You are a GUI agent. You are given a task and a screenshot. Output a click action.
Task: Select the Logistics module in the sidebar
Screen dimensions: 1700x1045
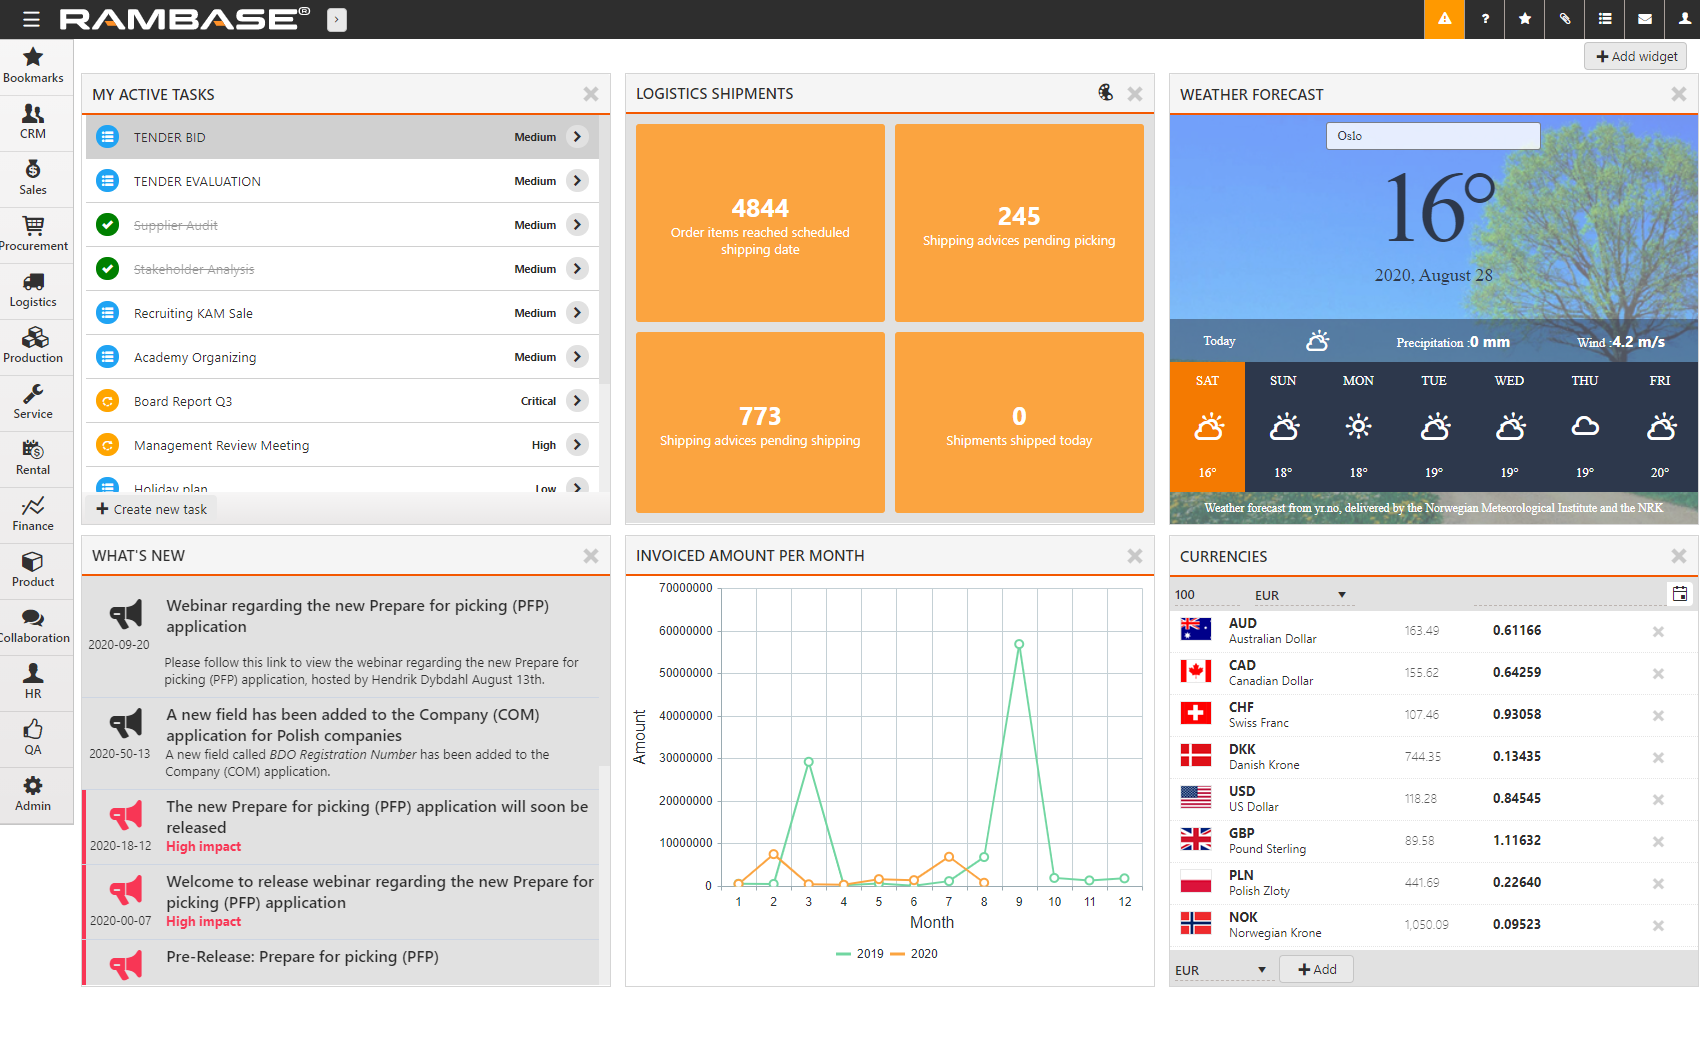tap(33, 291)
